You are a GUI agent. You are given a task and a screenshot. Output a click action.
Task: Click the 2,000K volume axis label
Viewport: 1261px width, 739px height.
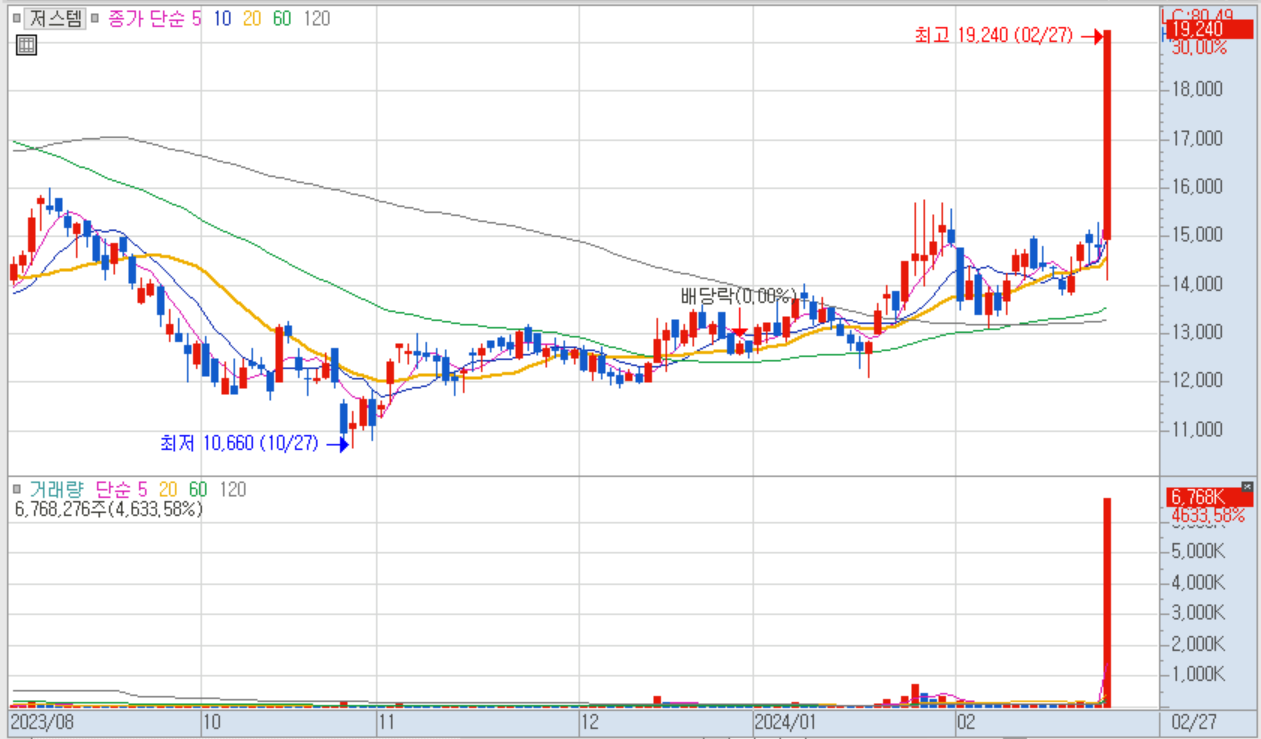coord(1197,643)
